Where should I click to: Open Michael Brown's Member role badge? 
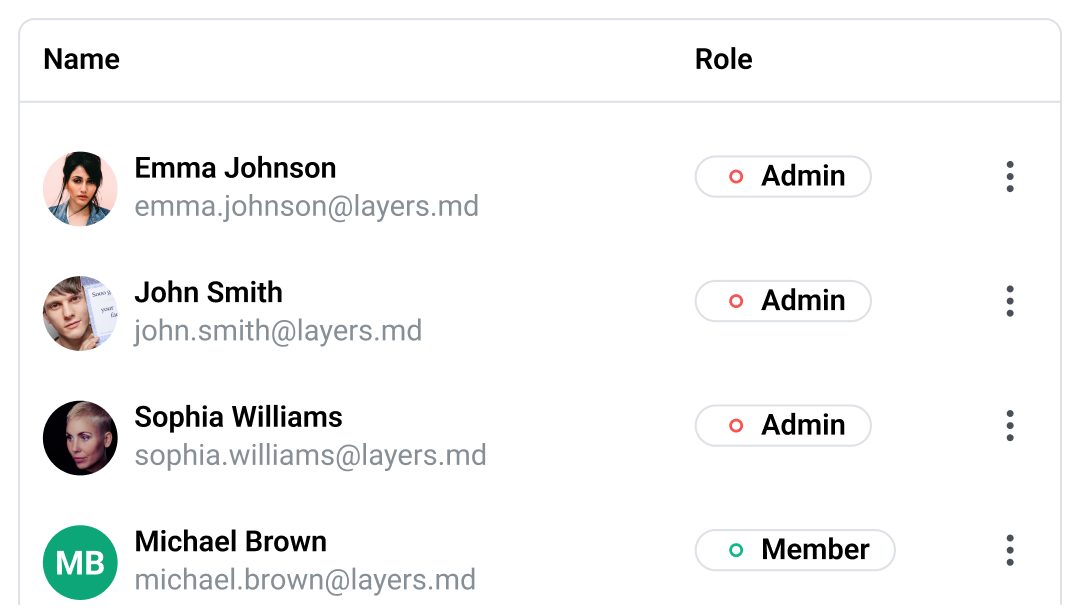click(795, 550)
